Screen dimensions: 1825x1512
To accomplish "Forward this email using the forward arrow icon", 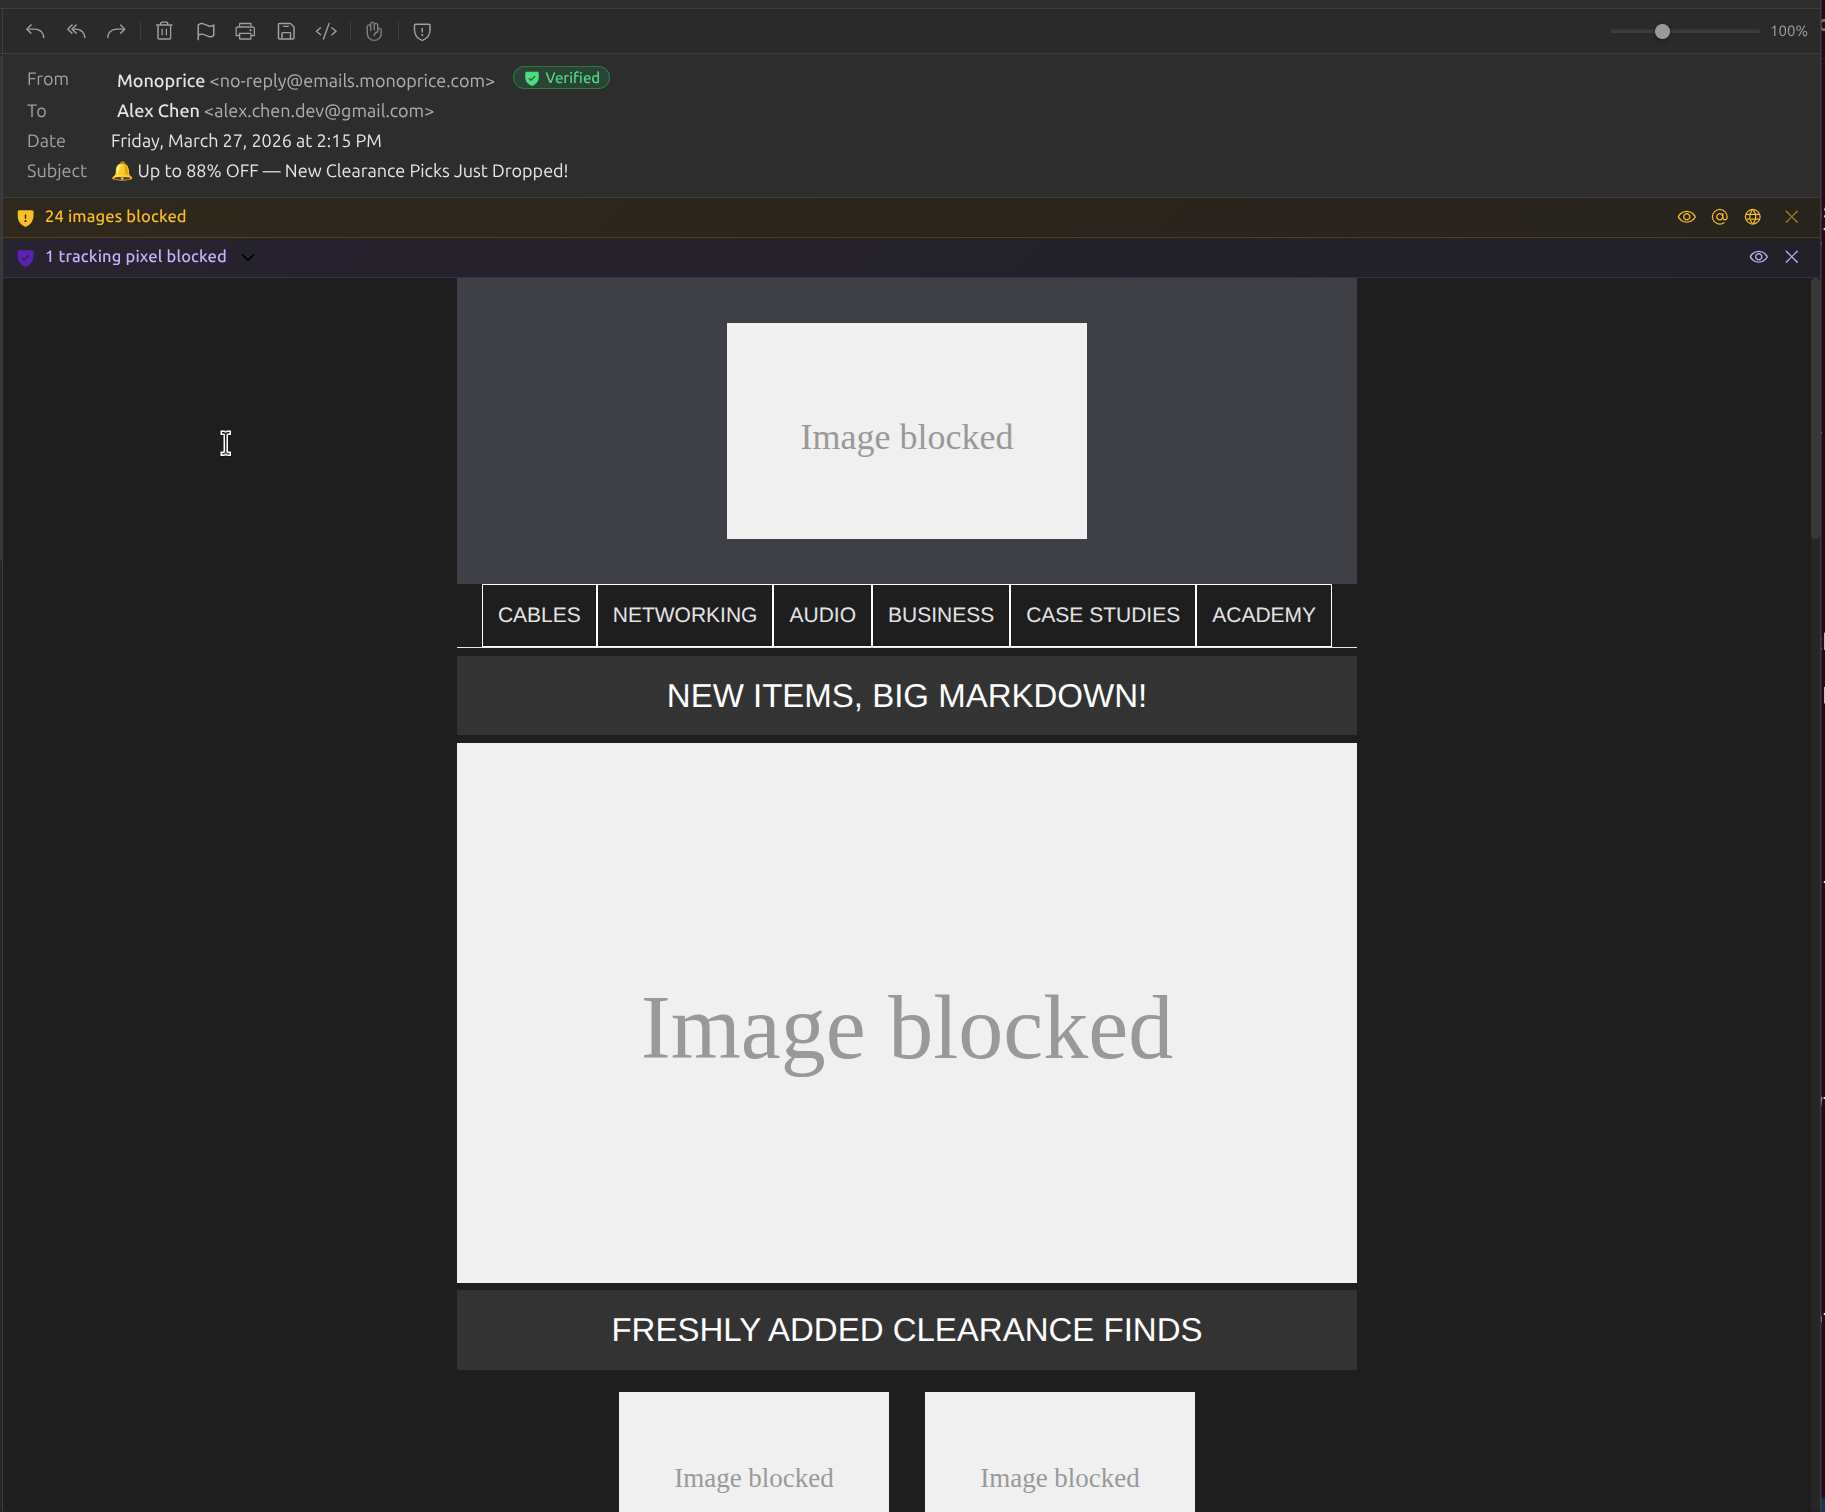I will pos(116,31).
